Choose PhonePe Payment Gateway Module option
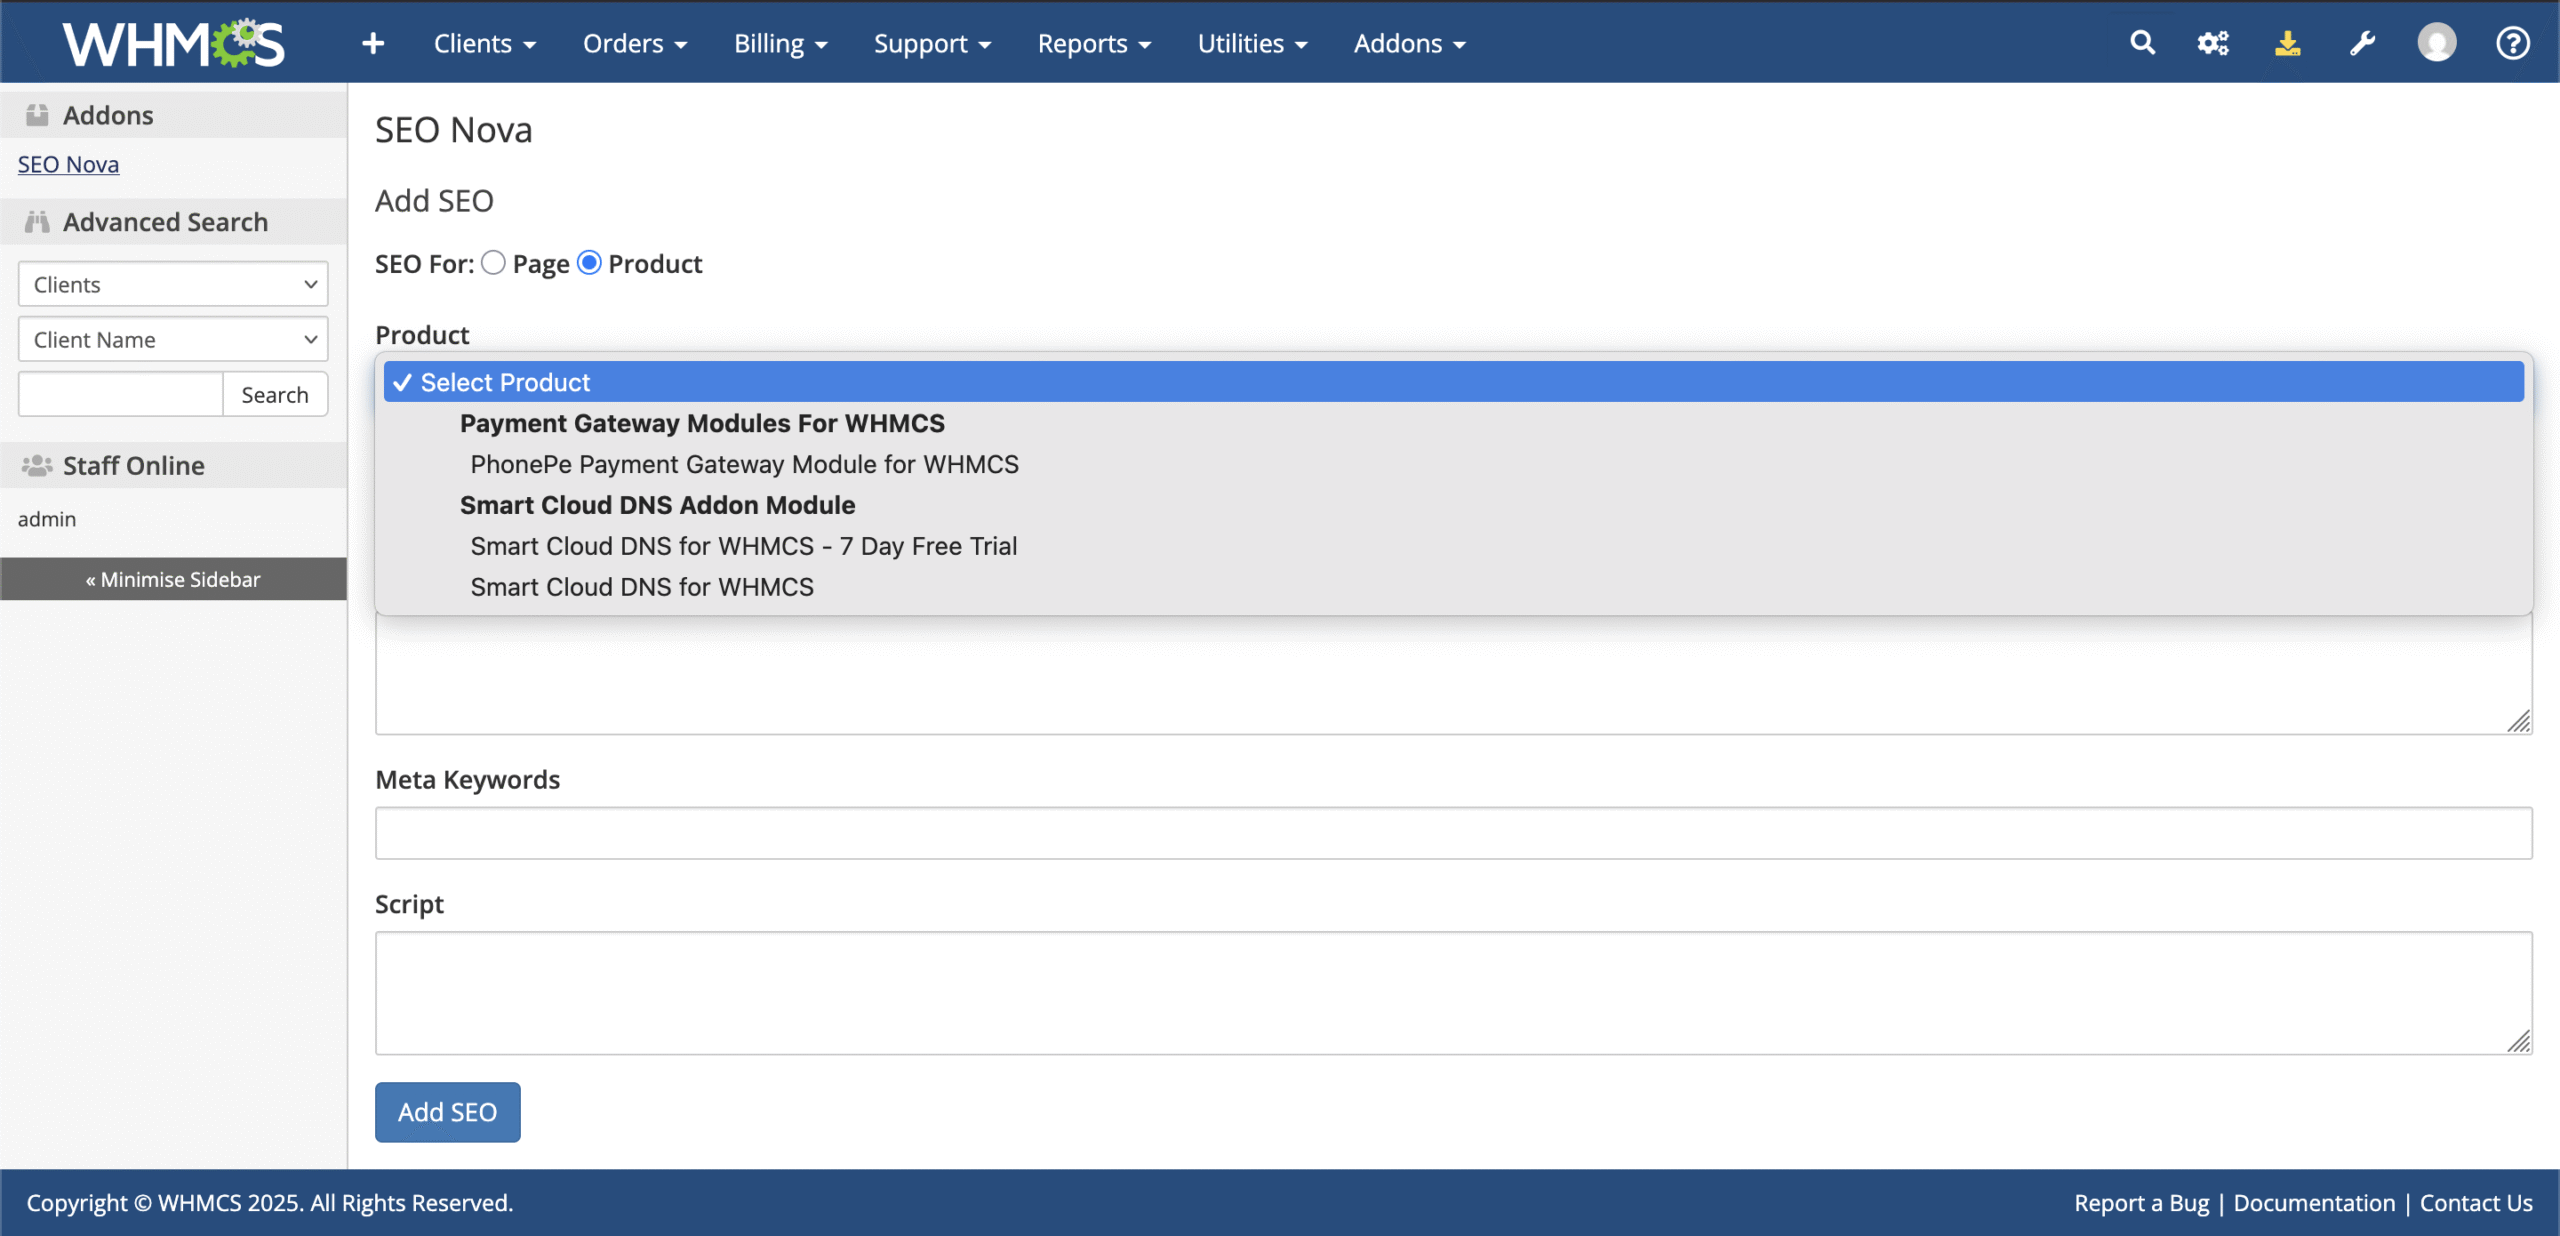 [744, 464]
